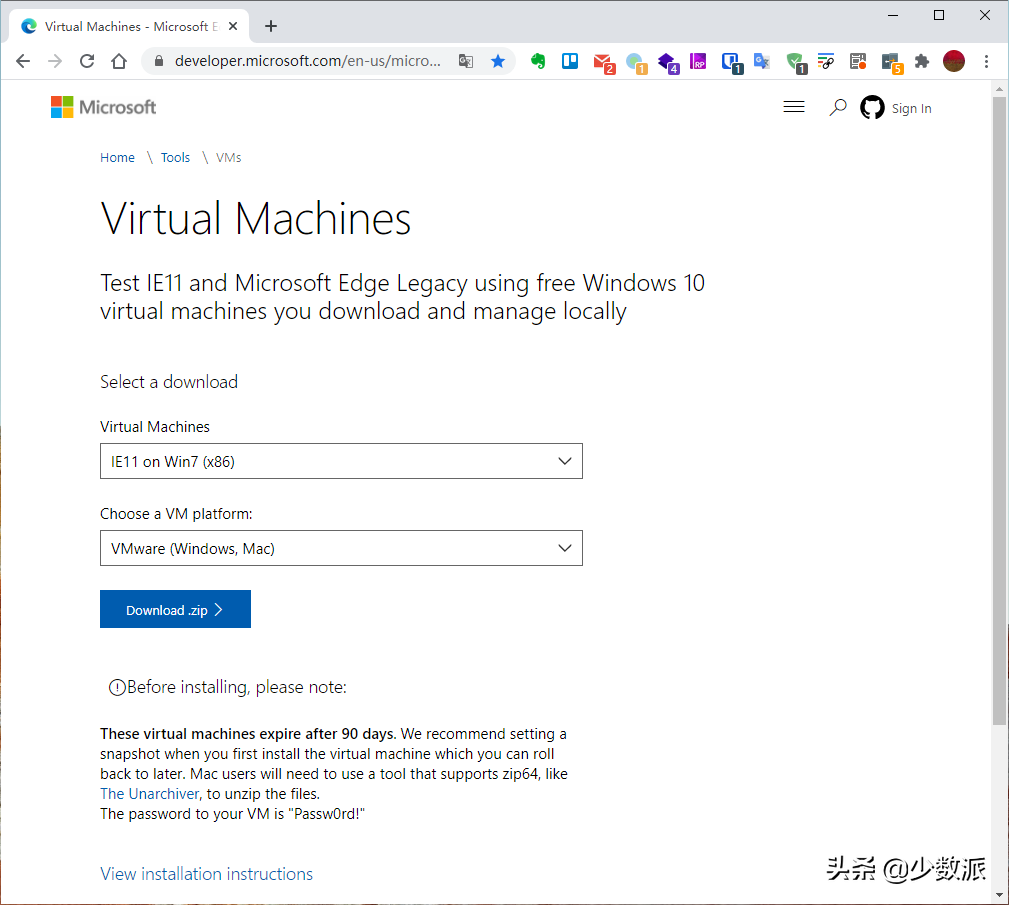Open the Chrome three-dot menu
This screenshot has height=905, width=1009.
pyautogui.click(x=987, y=61)
